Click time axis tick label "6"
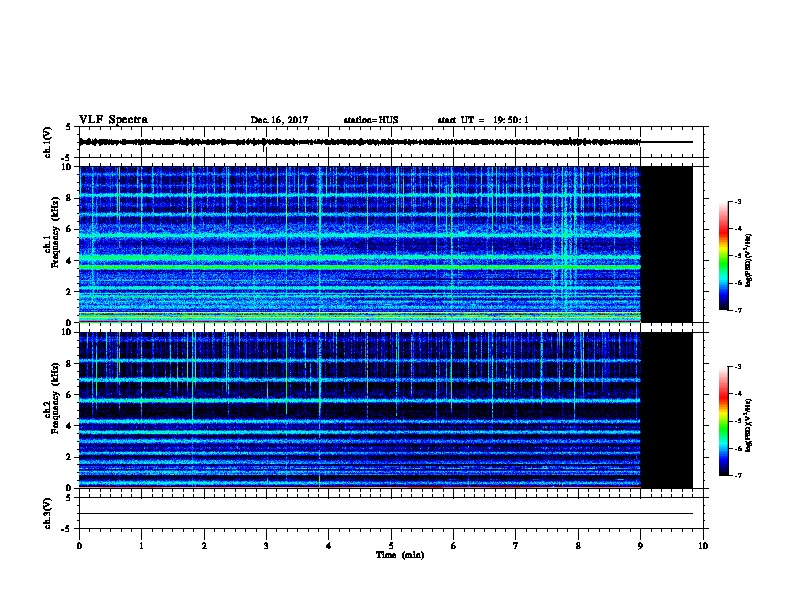This screenshot has height=612, width=792. 453,545
